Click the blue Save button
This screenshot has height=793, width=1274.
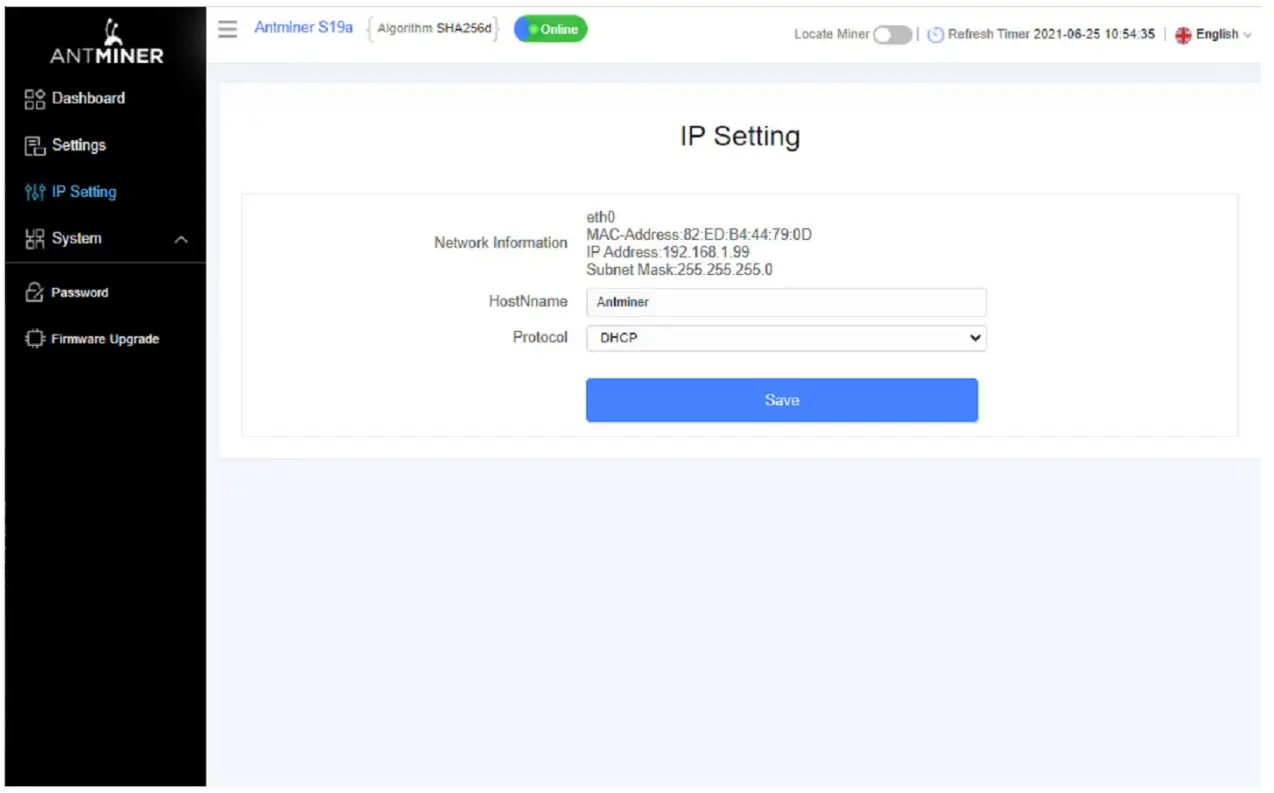tap(782, 400)
